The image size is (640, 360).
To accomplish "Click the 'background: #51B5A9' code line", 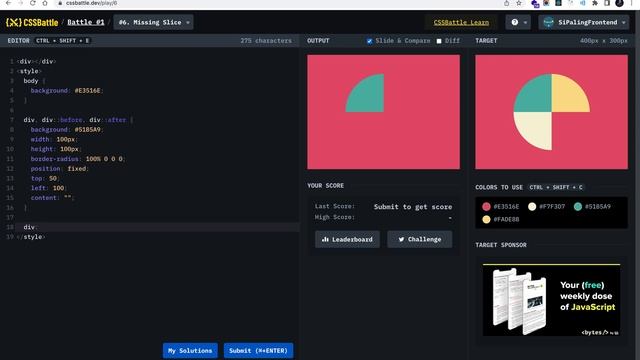I will (x=67, y=130).
